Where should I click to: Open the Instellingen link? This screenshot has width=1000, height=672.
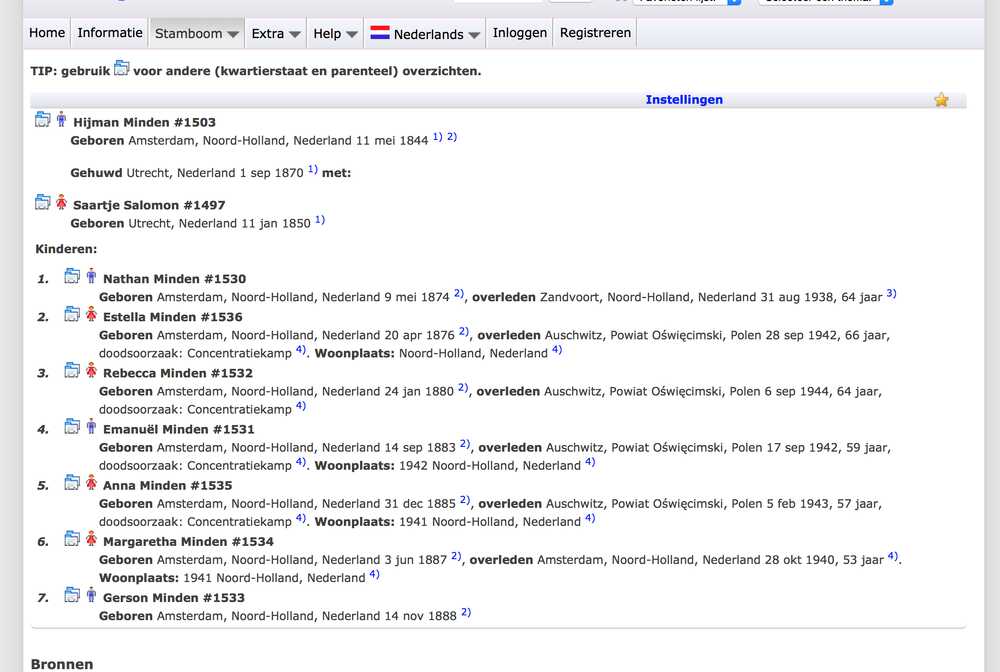684,99
